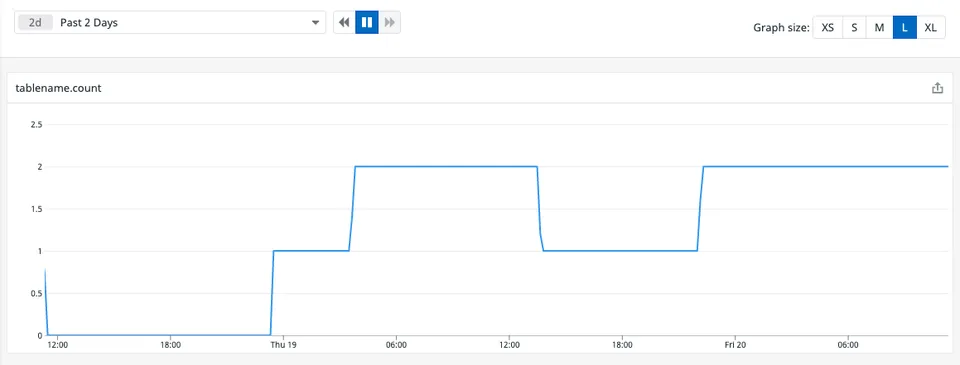The image size is (960, 365).
Task: Click the 2.5 y-axis label
Action: [x=36, y=124]
